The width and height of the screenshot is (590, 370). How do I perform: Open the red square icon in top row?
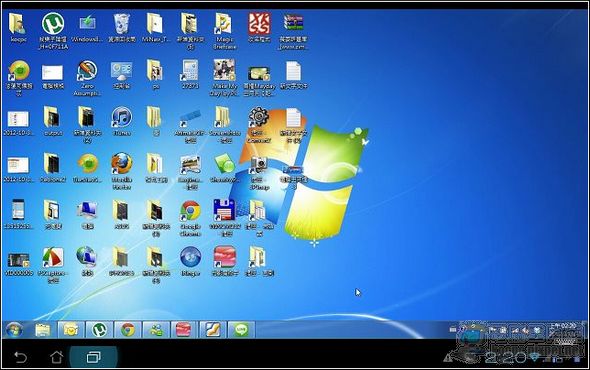point(259,24)
